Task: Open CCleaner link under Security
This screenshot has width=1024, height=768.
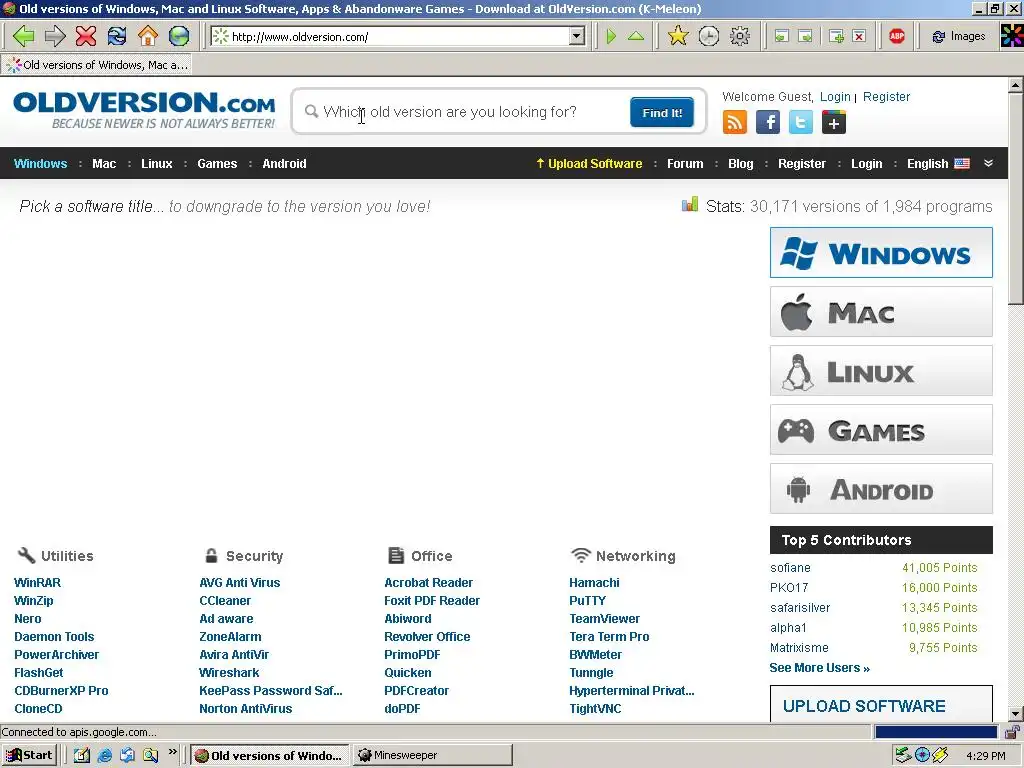Action: pyautogui.click(x=225, y=601)
